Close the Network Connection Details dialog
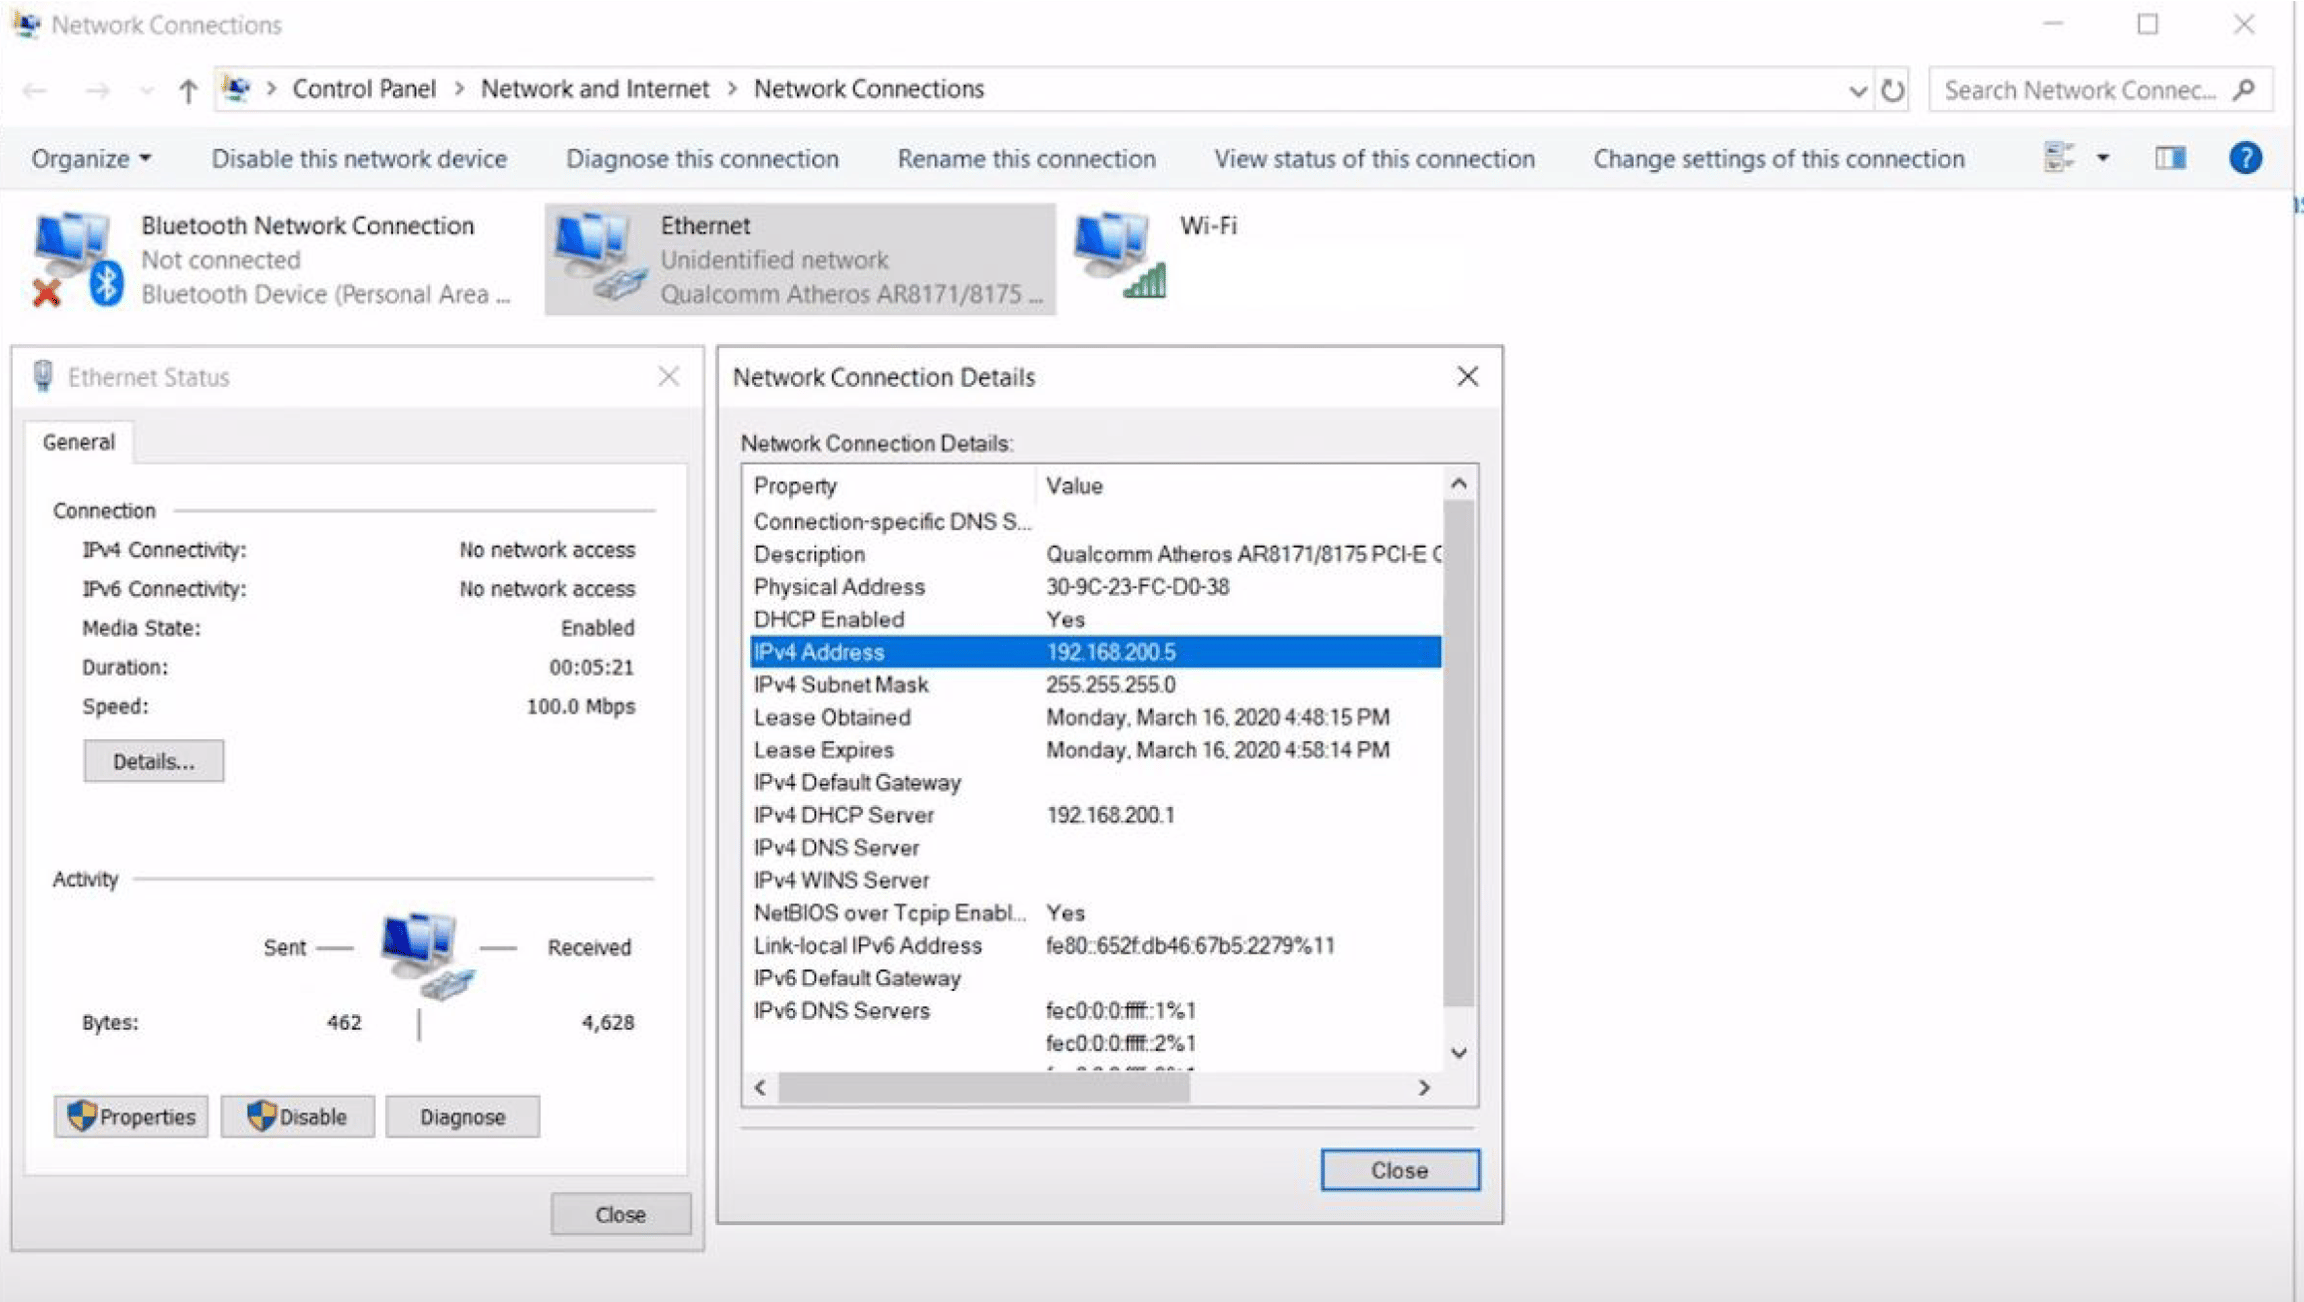Image resolution: width=2304 pixels, height=1302 pixels. coord(1467,376)
